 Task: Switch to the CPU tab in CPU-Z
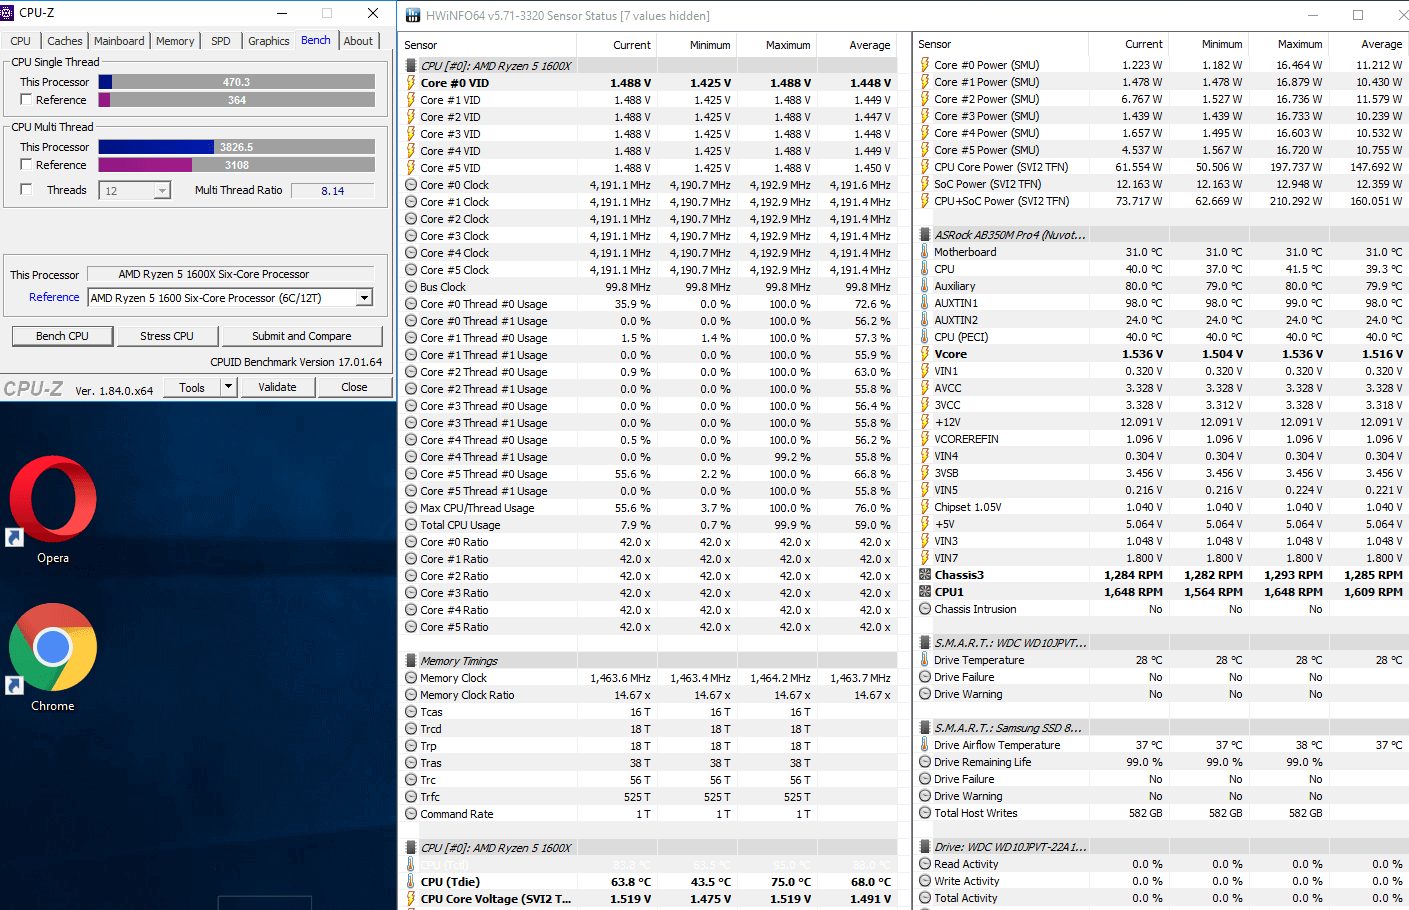[x=21, y=41]
